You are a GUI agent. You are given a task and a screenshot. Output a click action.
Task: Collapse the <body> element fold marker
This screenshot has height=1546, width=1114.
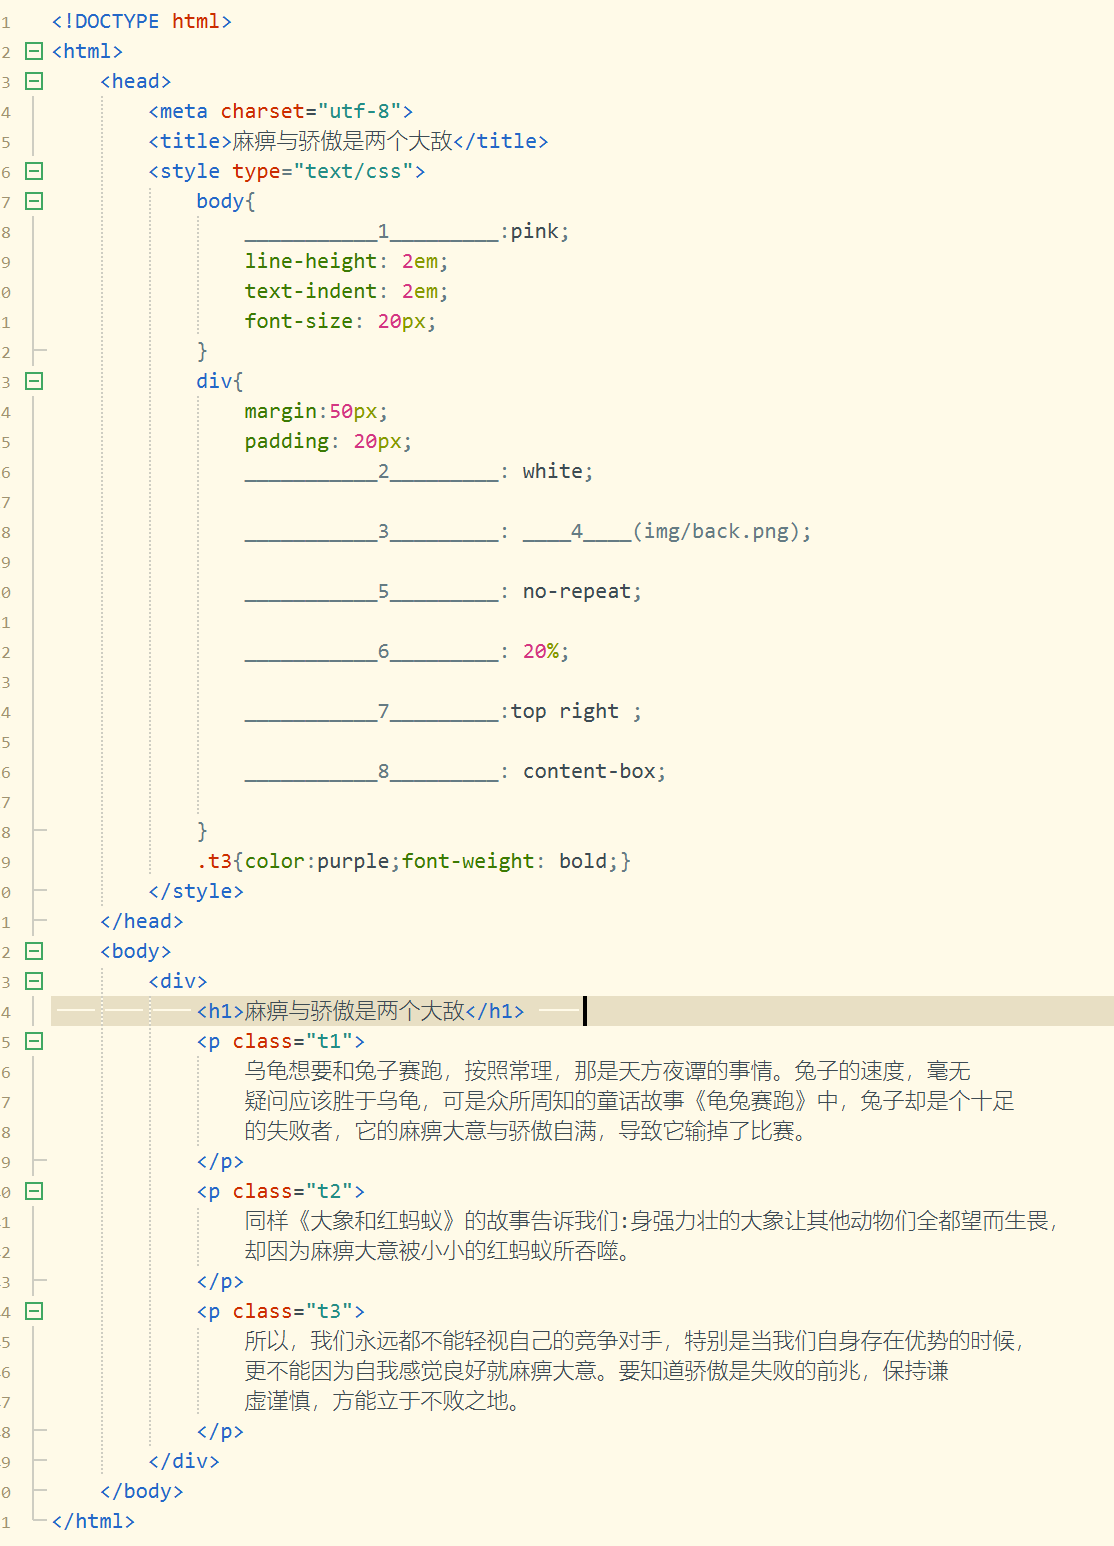tap(34, 951)
